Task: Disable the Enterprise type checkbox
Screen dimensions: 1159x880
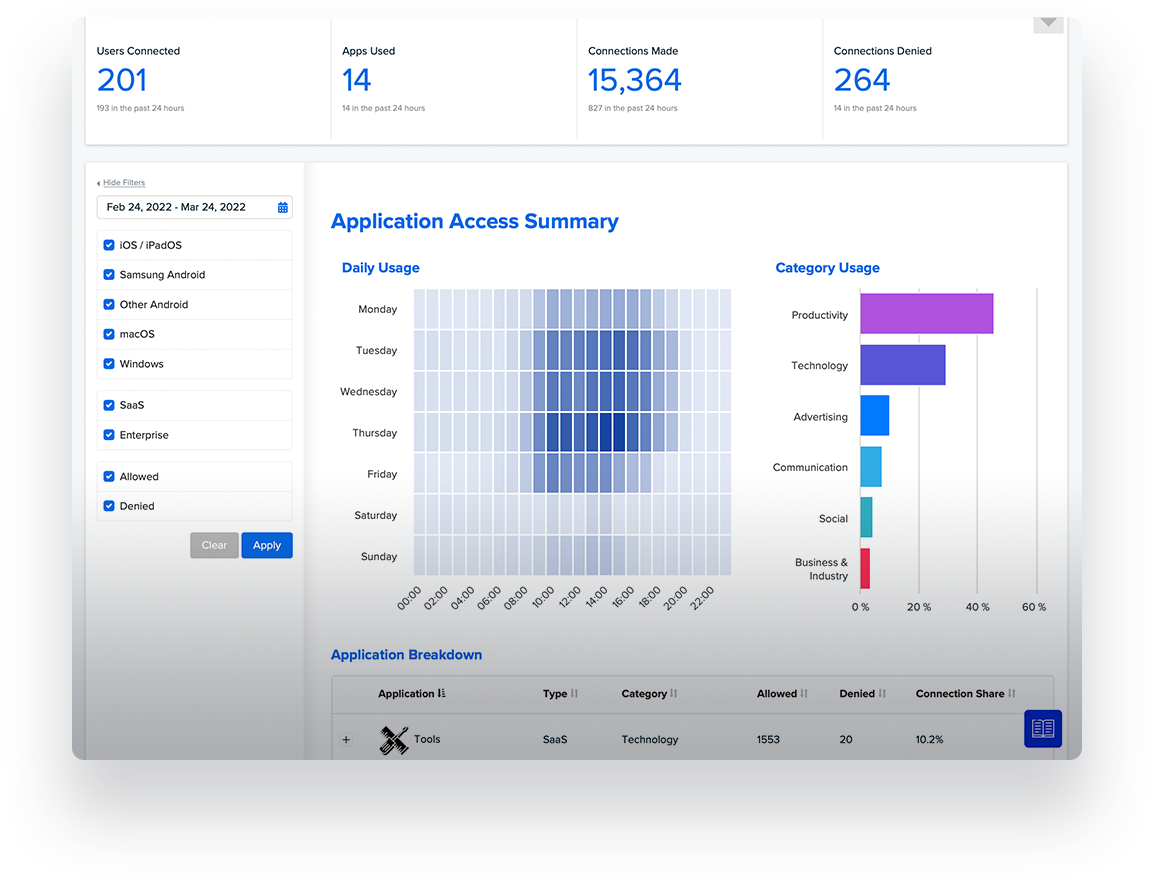Action: coord(109,435)
